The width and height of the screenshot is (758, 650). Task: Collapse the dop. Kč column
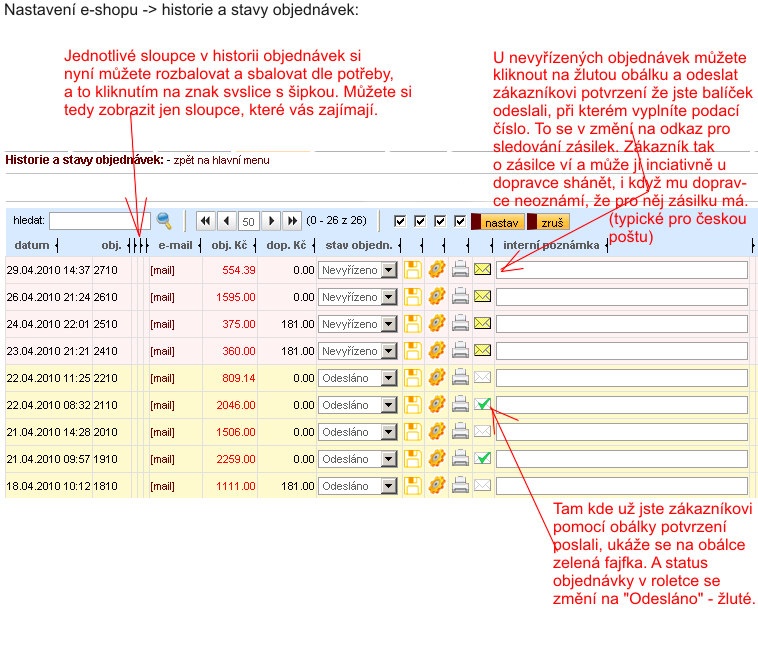(313, 246)
